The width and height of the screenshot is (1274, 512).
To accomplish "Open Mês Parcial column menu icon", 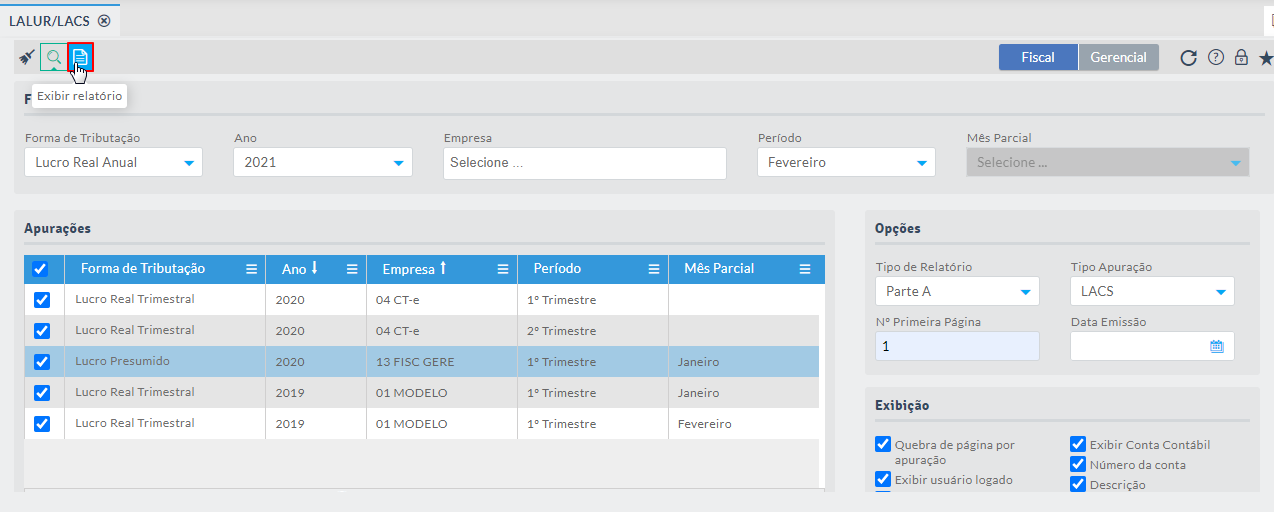I will [805, 269].
